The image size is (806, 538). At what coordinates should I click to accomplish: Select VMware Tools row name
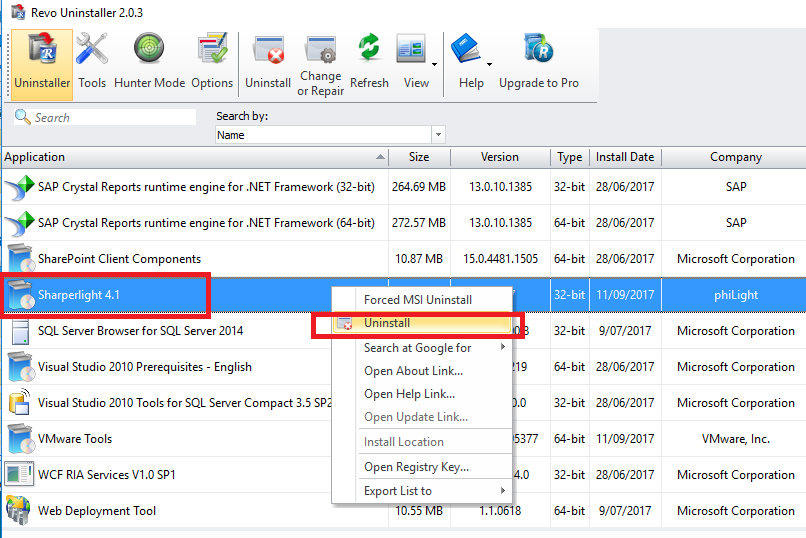75,439
